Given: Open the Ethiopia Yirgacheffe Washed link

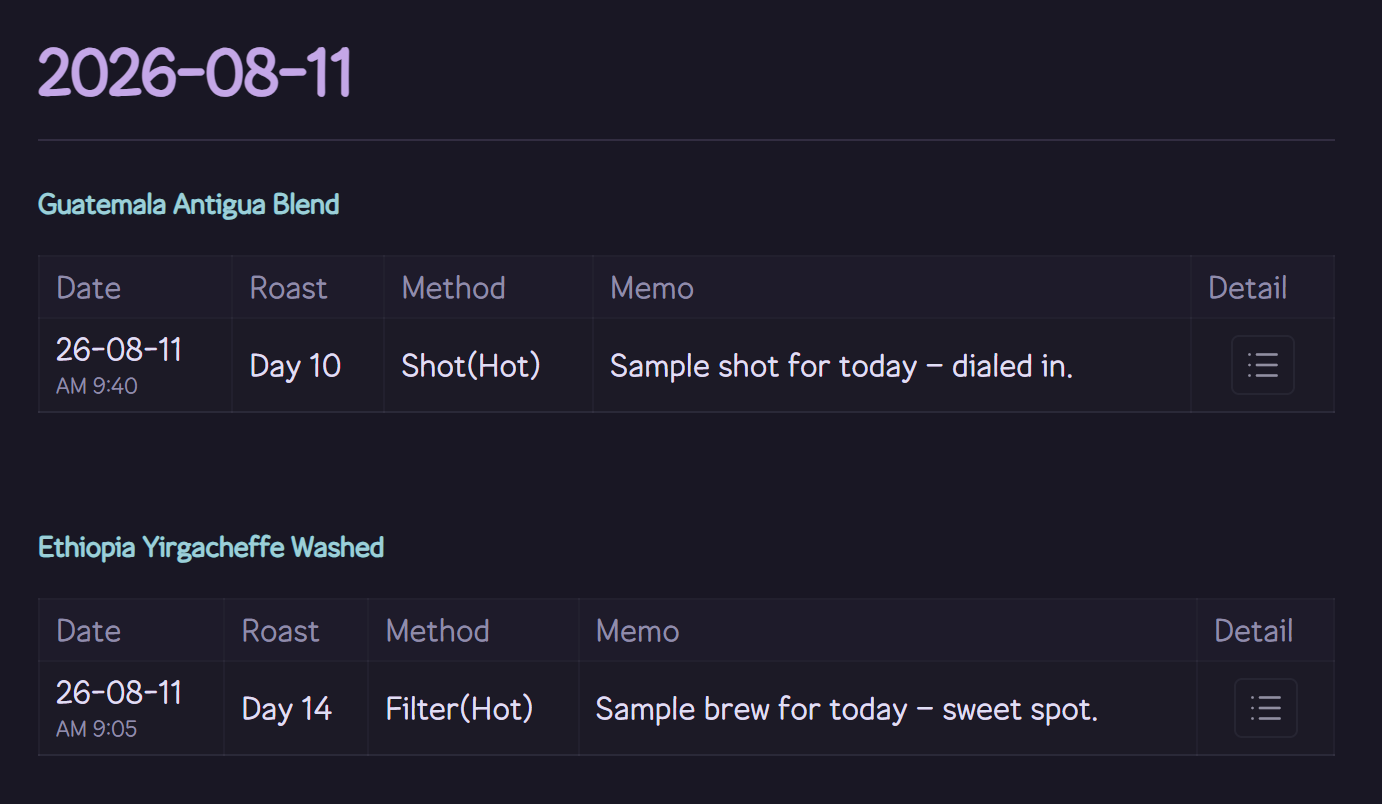Looking at the screenshot, I should pos(211,547).
